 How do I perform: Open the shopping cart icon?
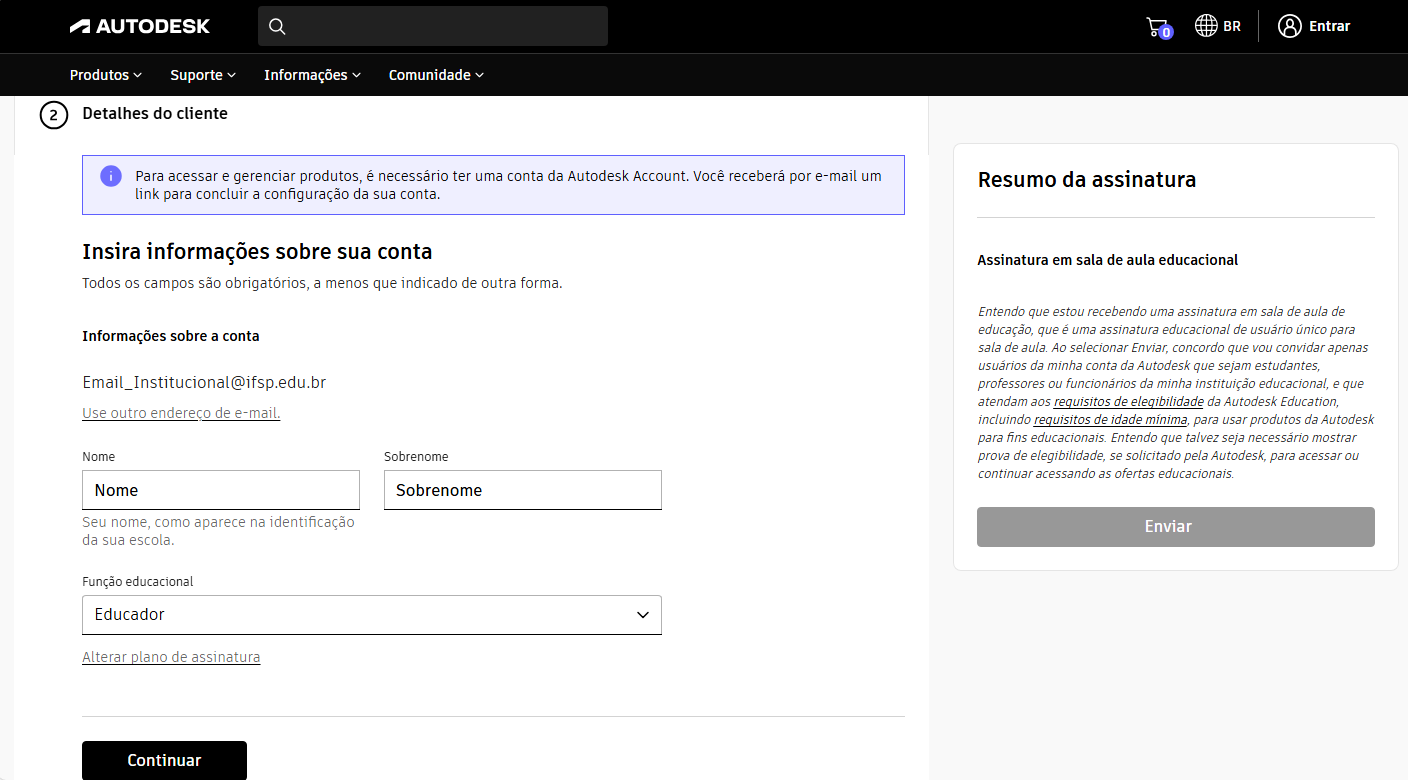pos(1158,27)
